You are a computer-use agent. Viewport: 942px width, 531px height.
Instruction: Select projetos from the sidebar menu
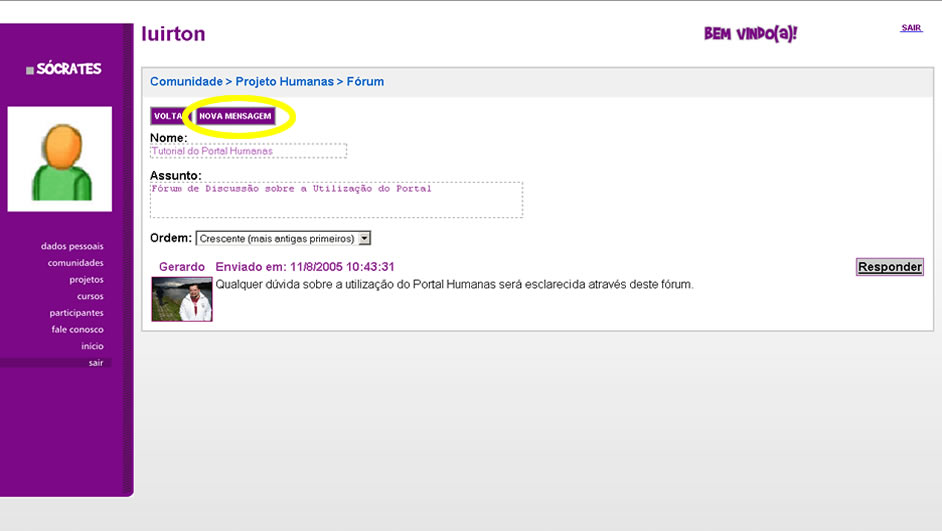[x=86, y=280]
